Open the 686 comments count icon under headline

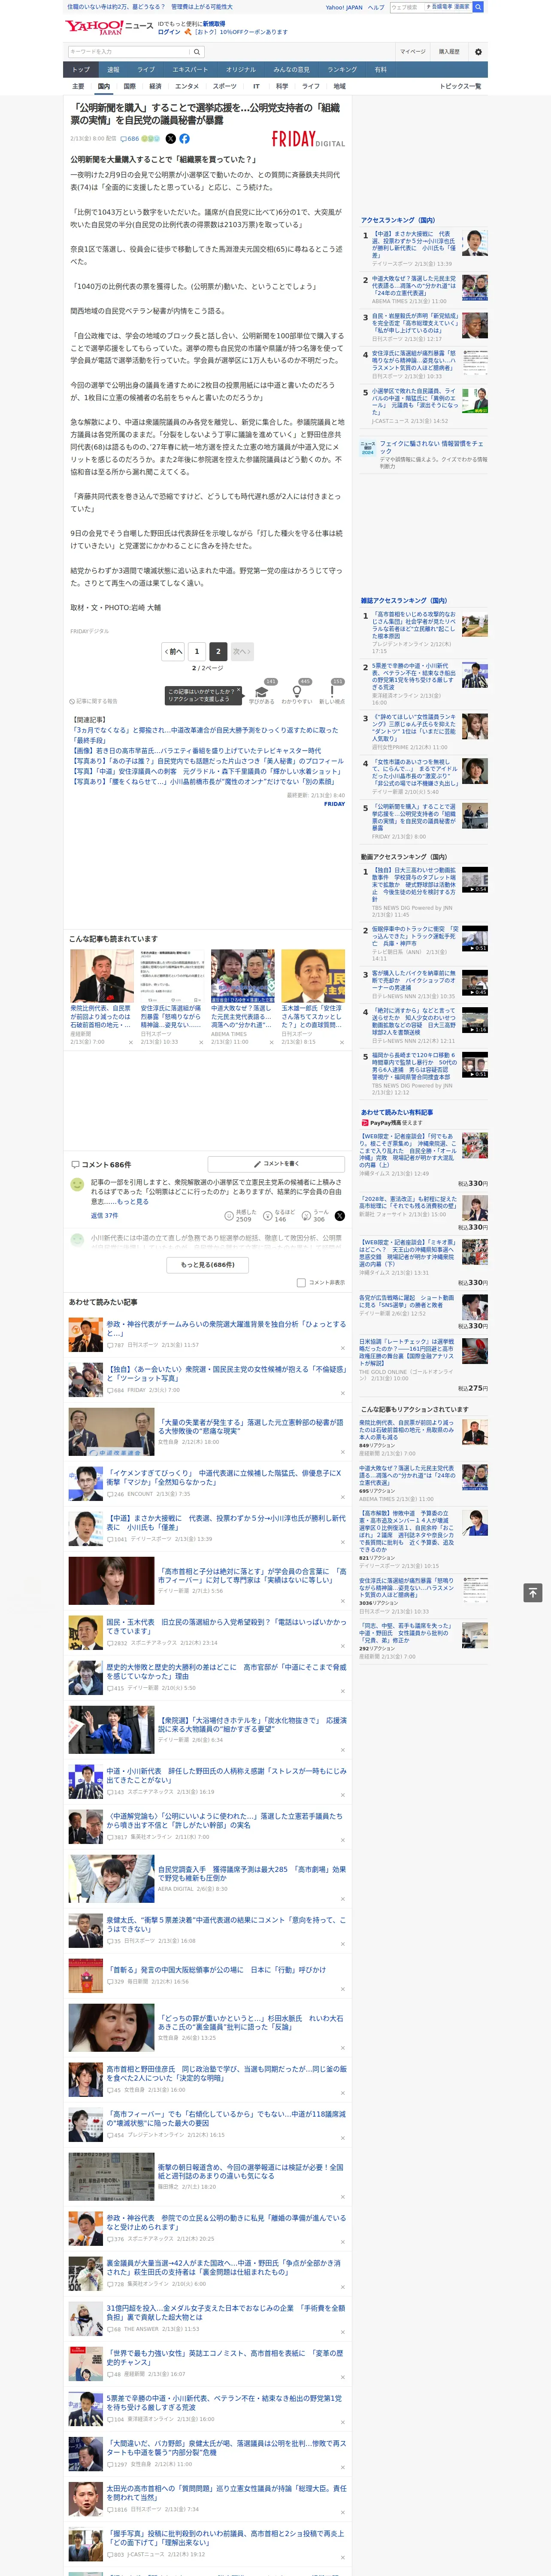[130, 139]
